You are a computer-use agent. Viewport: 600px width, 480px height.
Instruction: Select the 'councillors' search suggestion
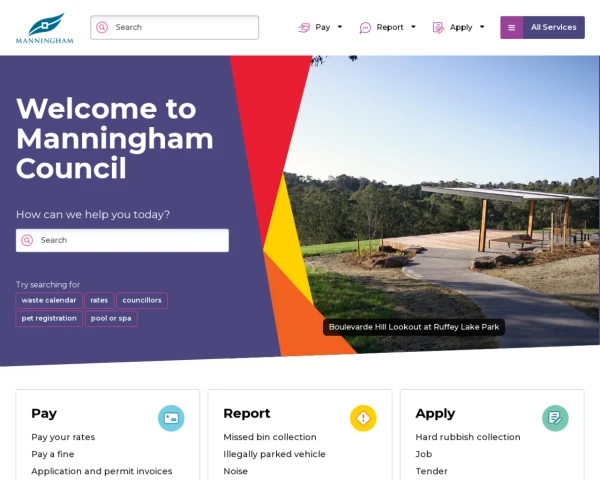[142, 300]
